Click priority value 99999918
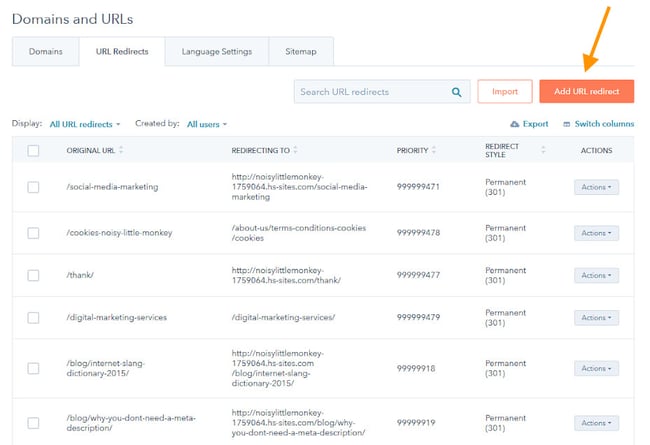The image size is (650, 445). 416,368
